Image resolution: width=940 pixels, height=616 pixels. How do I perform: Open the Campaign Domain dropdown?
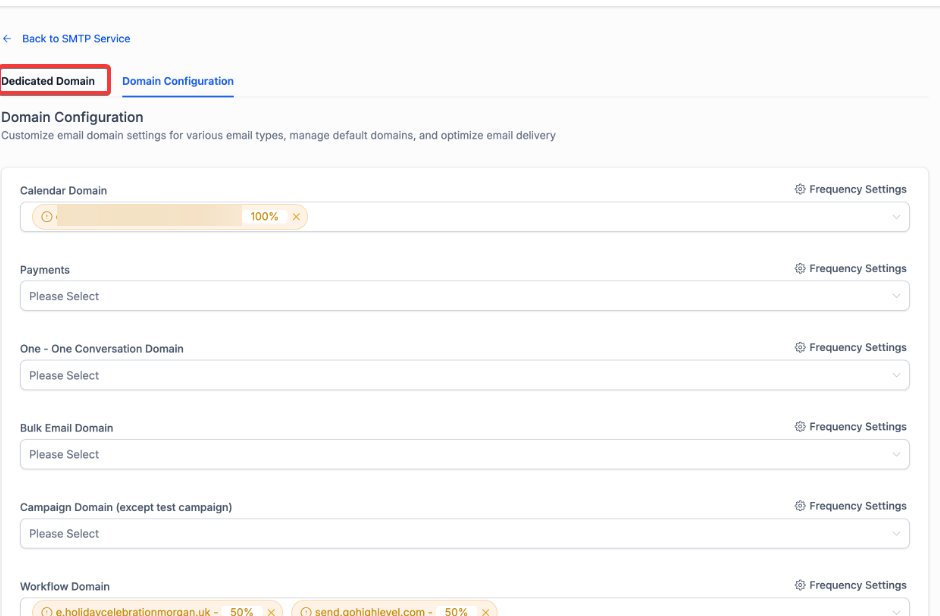(465, 533)
